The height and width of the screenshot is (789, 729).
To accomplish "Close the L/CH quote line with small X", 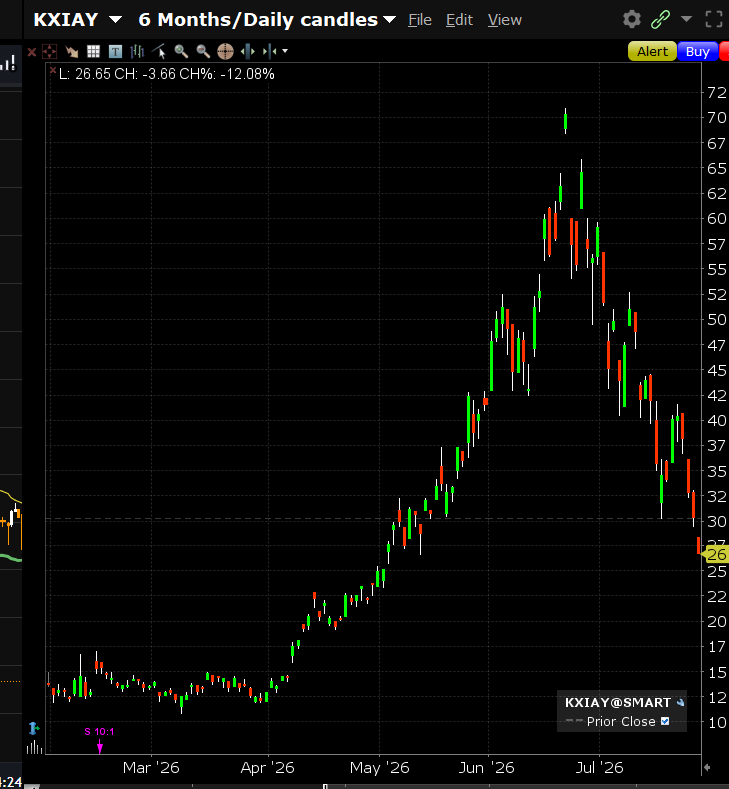I will point(53,70).
